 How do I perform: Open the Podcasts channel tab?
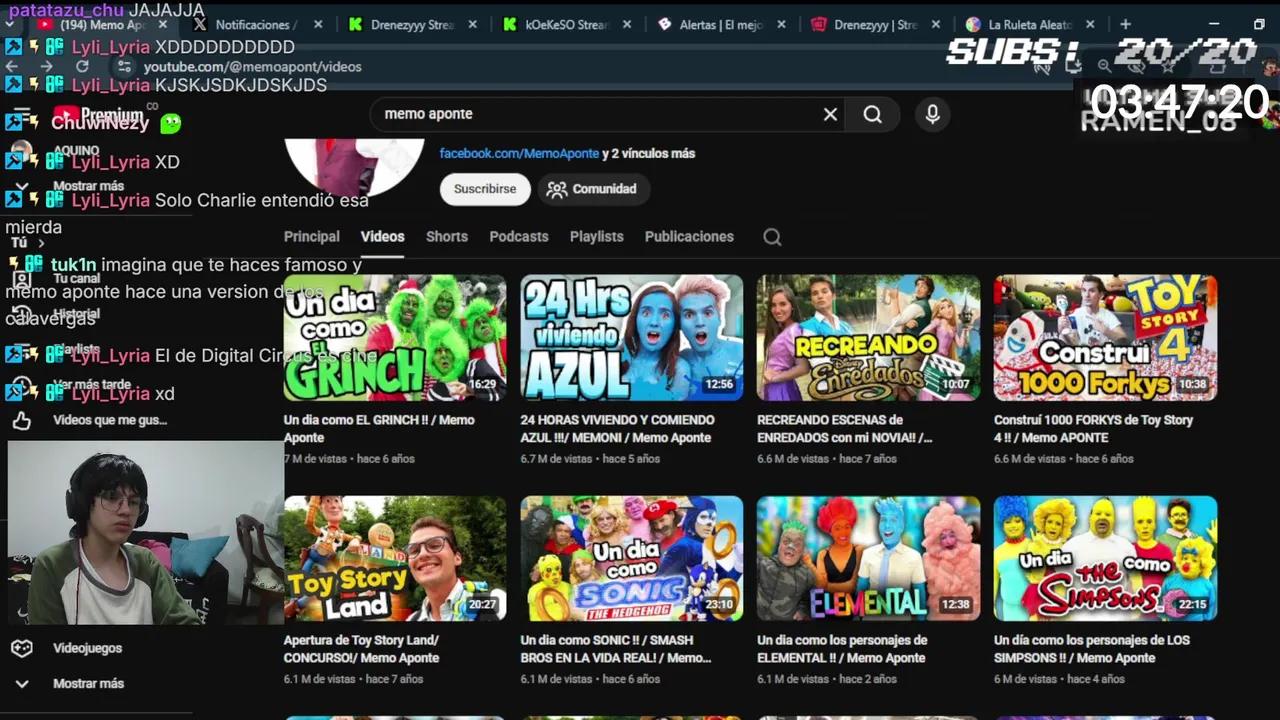519,237
